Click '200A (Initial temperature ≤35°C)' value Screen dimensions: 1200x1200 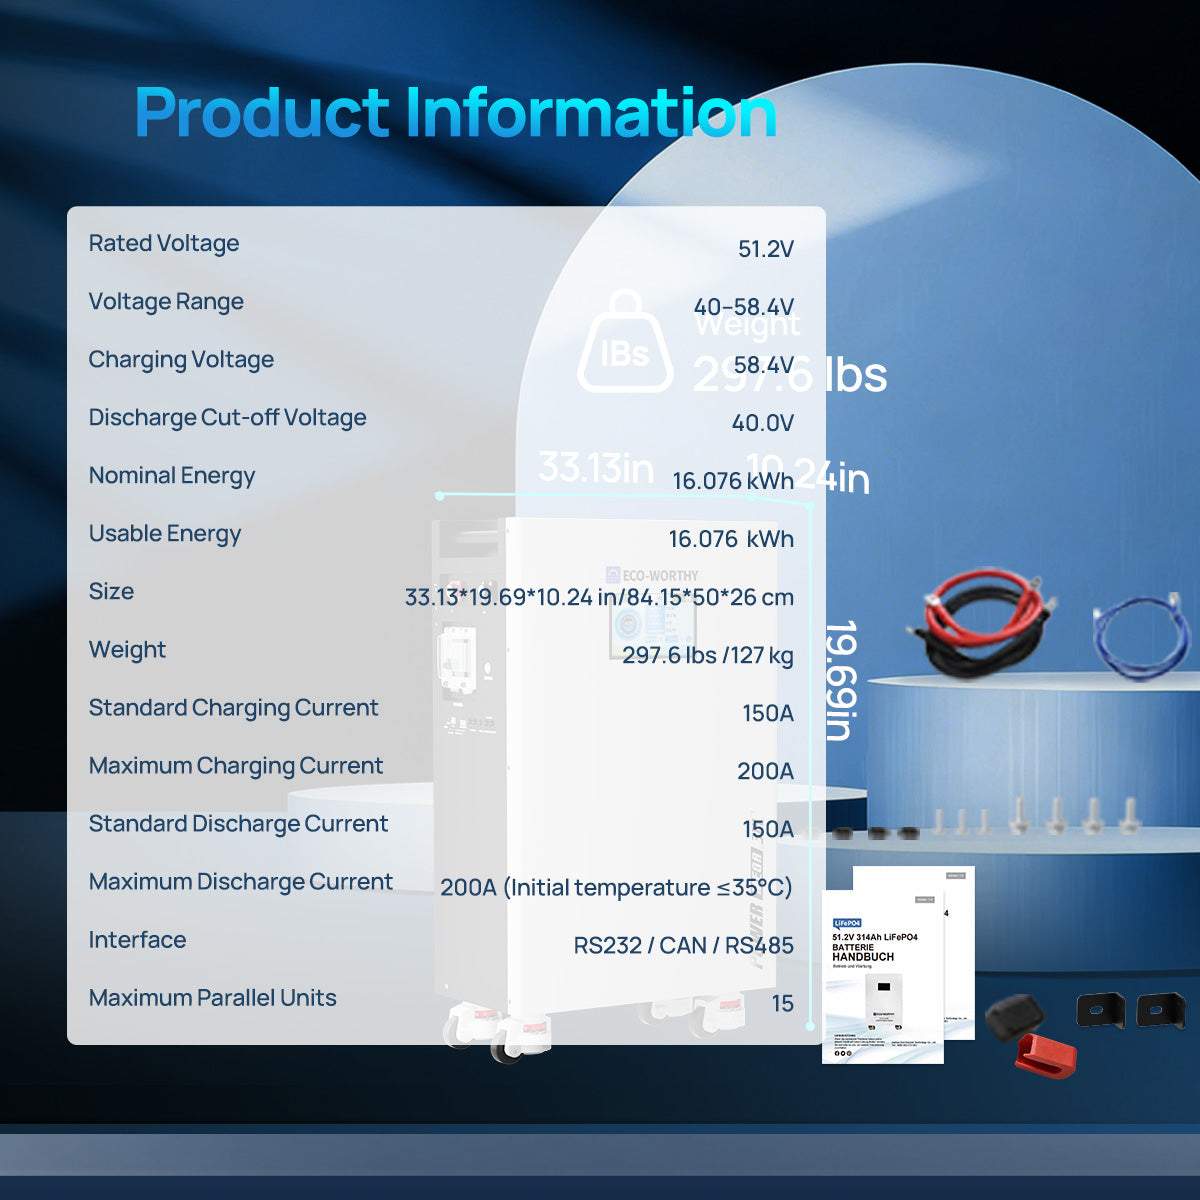coord(617,887)
